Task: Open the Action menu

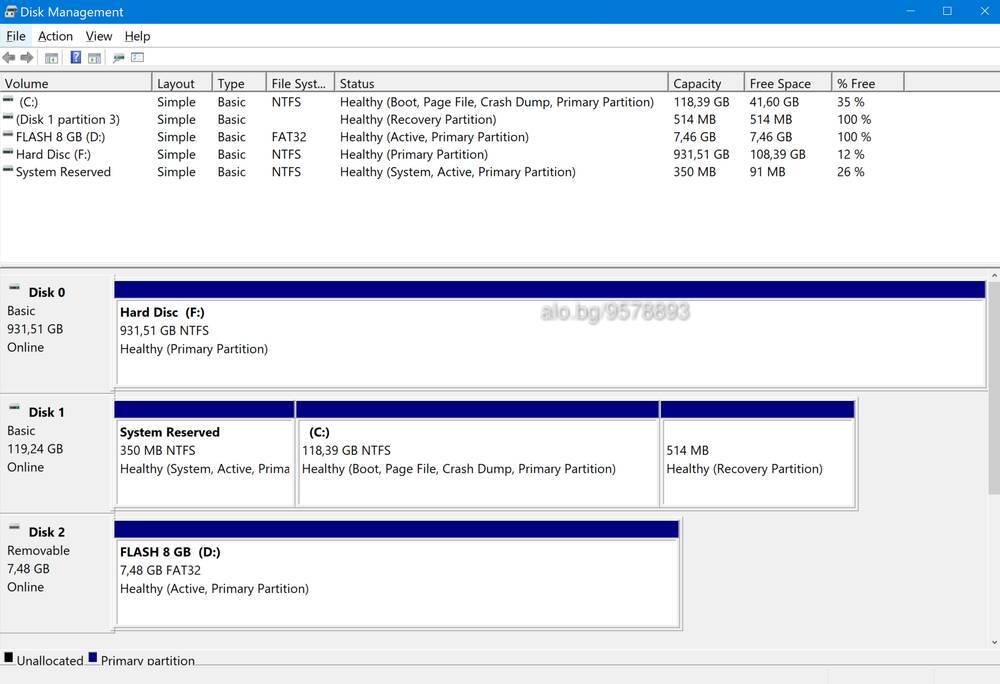Action: tap(55, 36)
